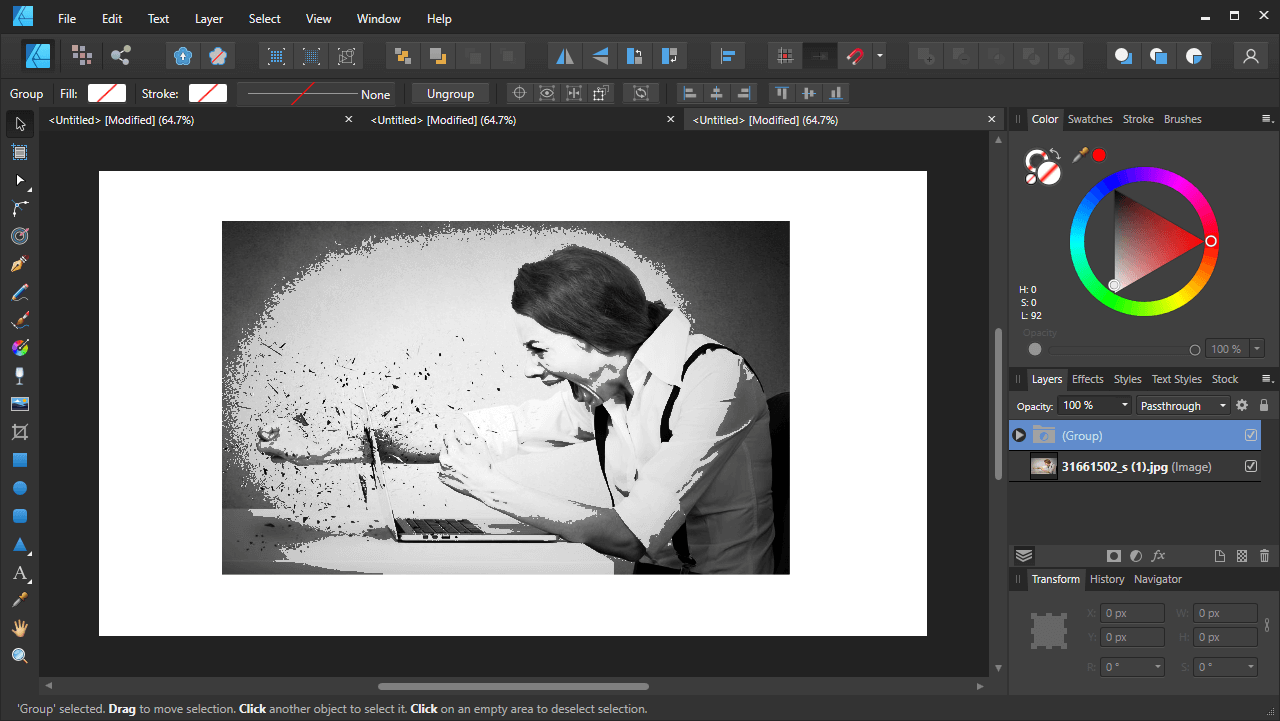Open the Passthrough blend mode dropdown
This screenshot has height=721, width=1280.
[x=1184, y=406]
